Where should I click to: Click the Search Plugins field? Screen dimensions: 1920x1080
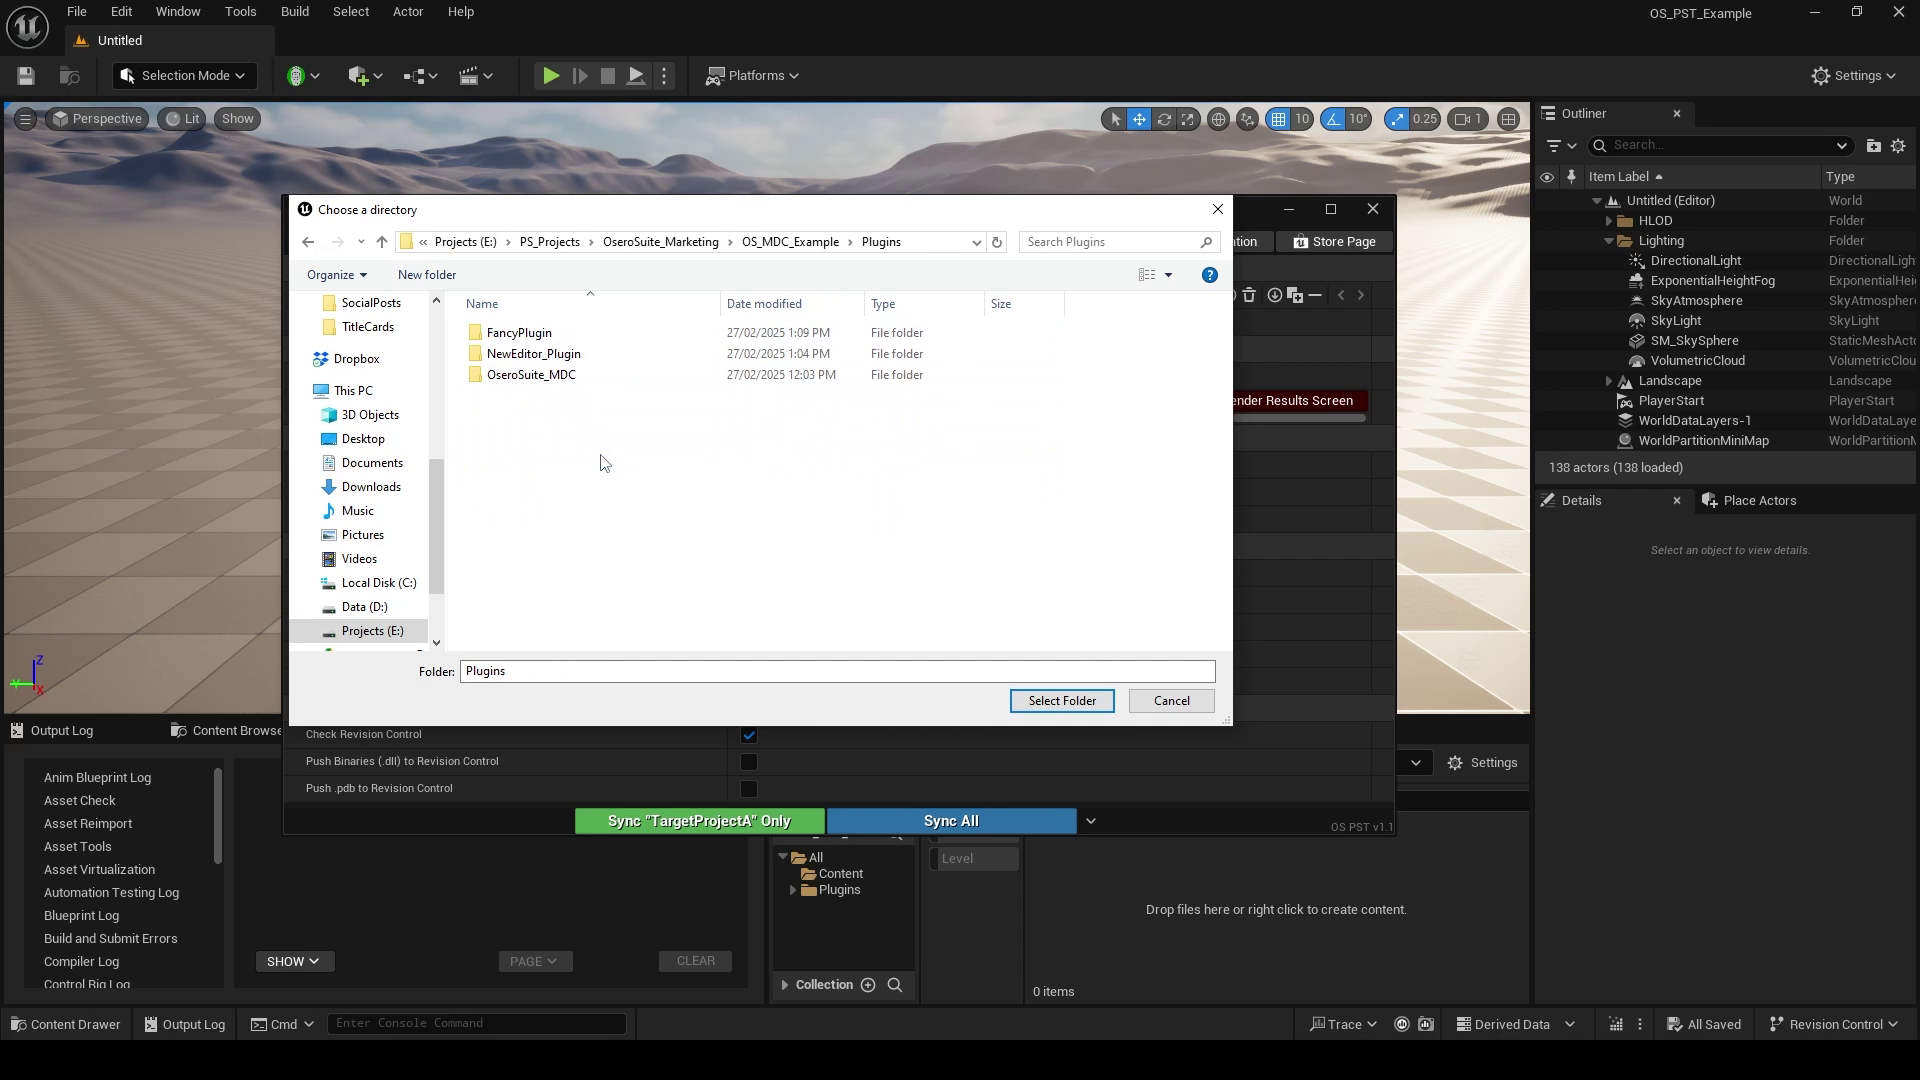click(x=1118, y=242)
